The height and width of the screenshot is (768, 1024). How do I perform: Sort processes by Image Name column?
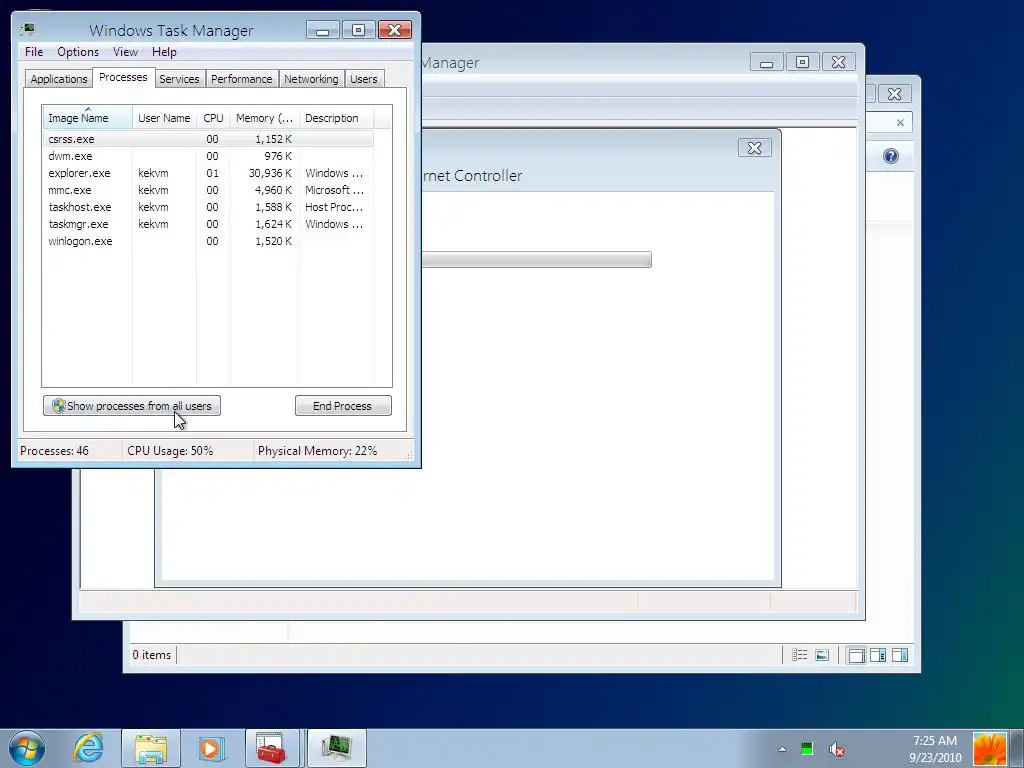(x=88, y=118)
